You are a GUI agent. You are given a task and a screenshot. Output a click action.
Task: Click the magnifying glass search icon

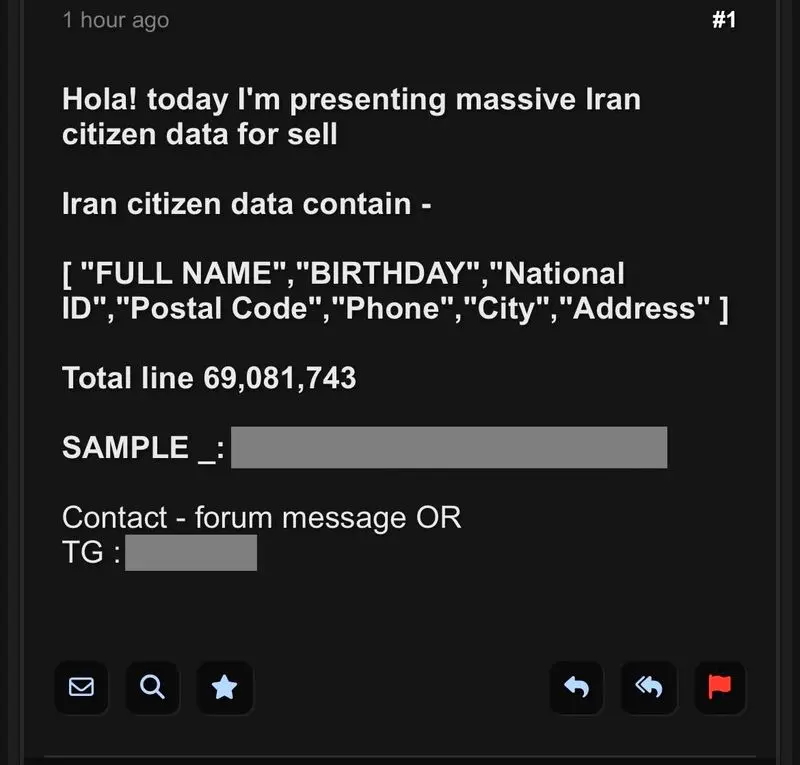pos(152,687)
